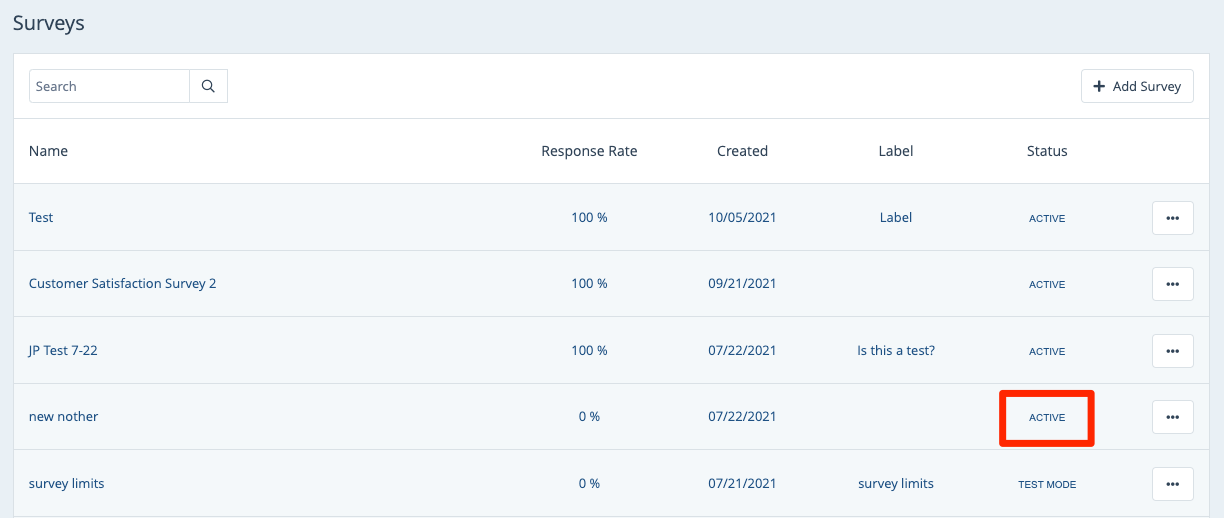Click the Status column header
This screenshot has width=1224, height=518.
tap(1047, 151)
